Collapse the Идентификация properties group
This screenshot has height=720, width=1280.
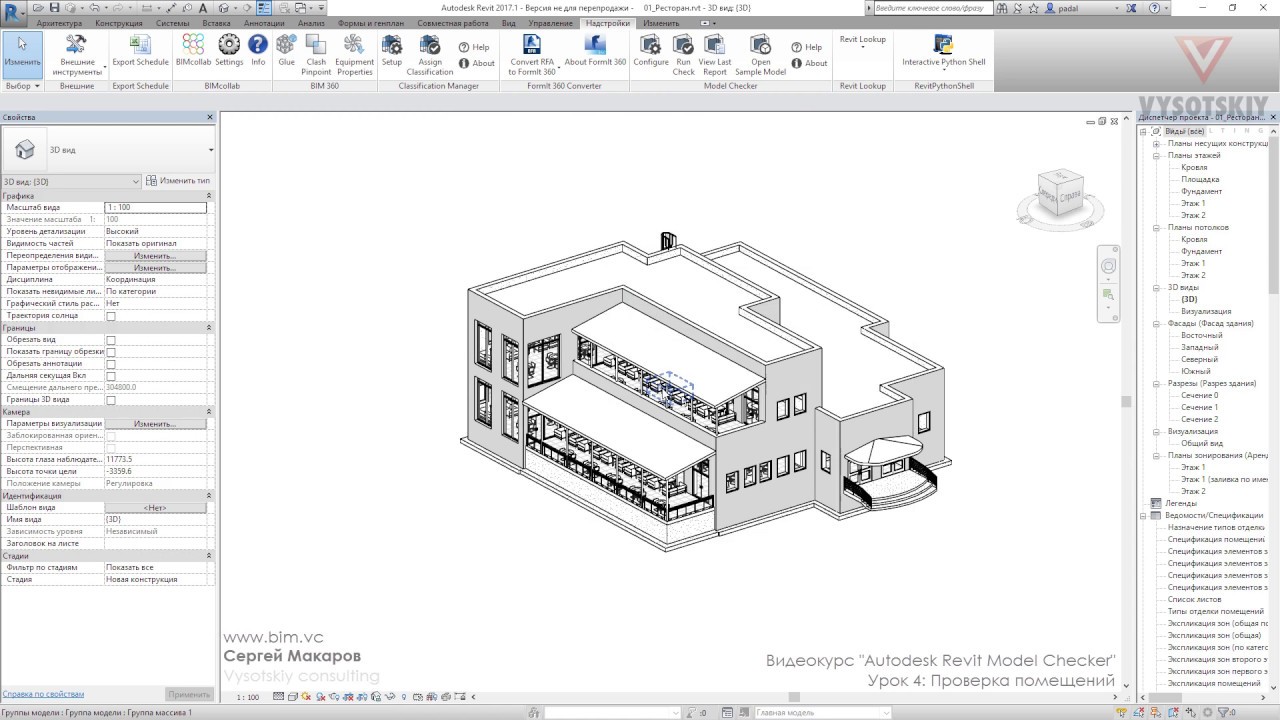[x=209, y=496]
